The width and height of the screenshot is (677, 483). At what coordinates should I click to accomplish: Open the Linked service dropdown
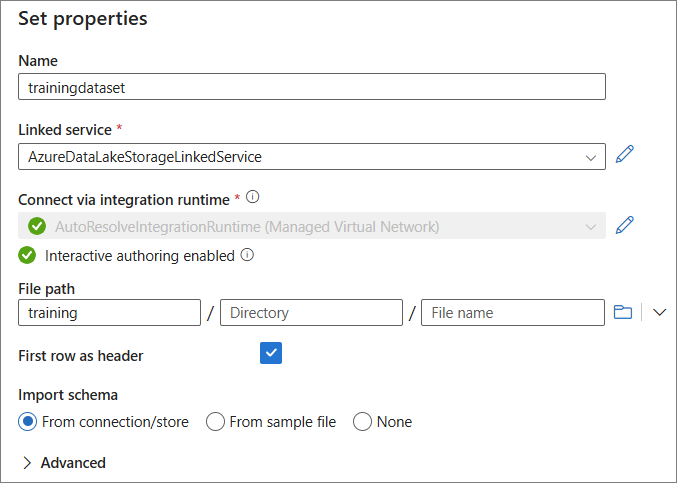(312, 157)
